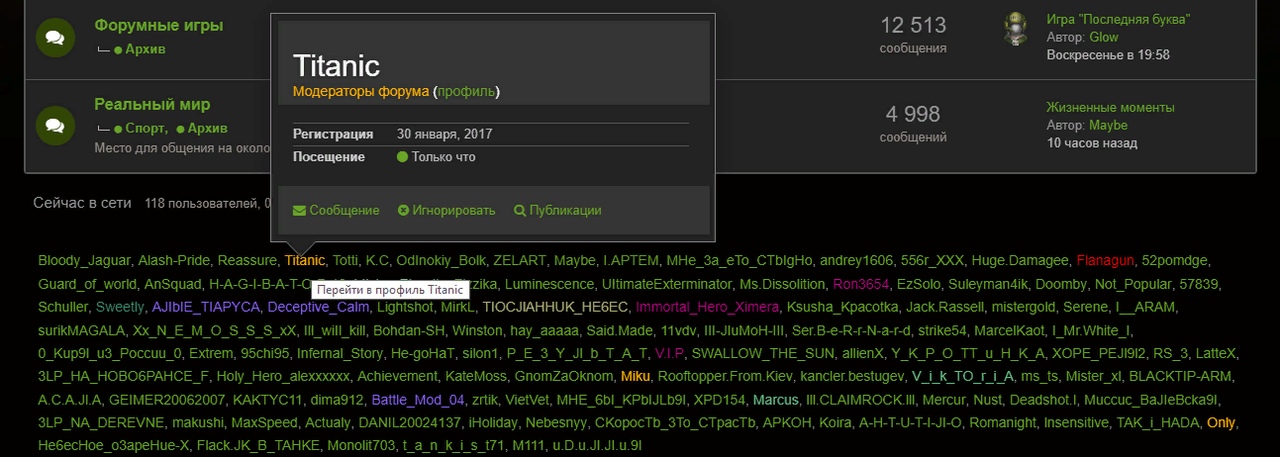1280x457 pixels.
Task: Click the Реальный мир speech bubble icon
Action: pos(55,125)
